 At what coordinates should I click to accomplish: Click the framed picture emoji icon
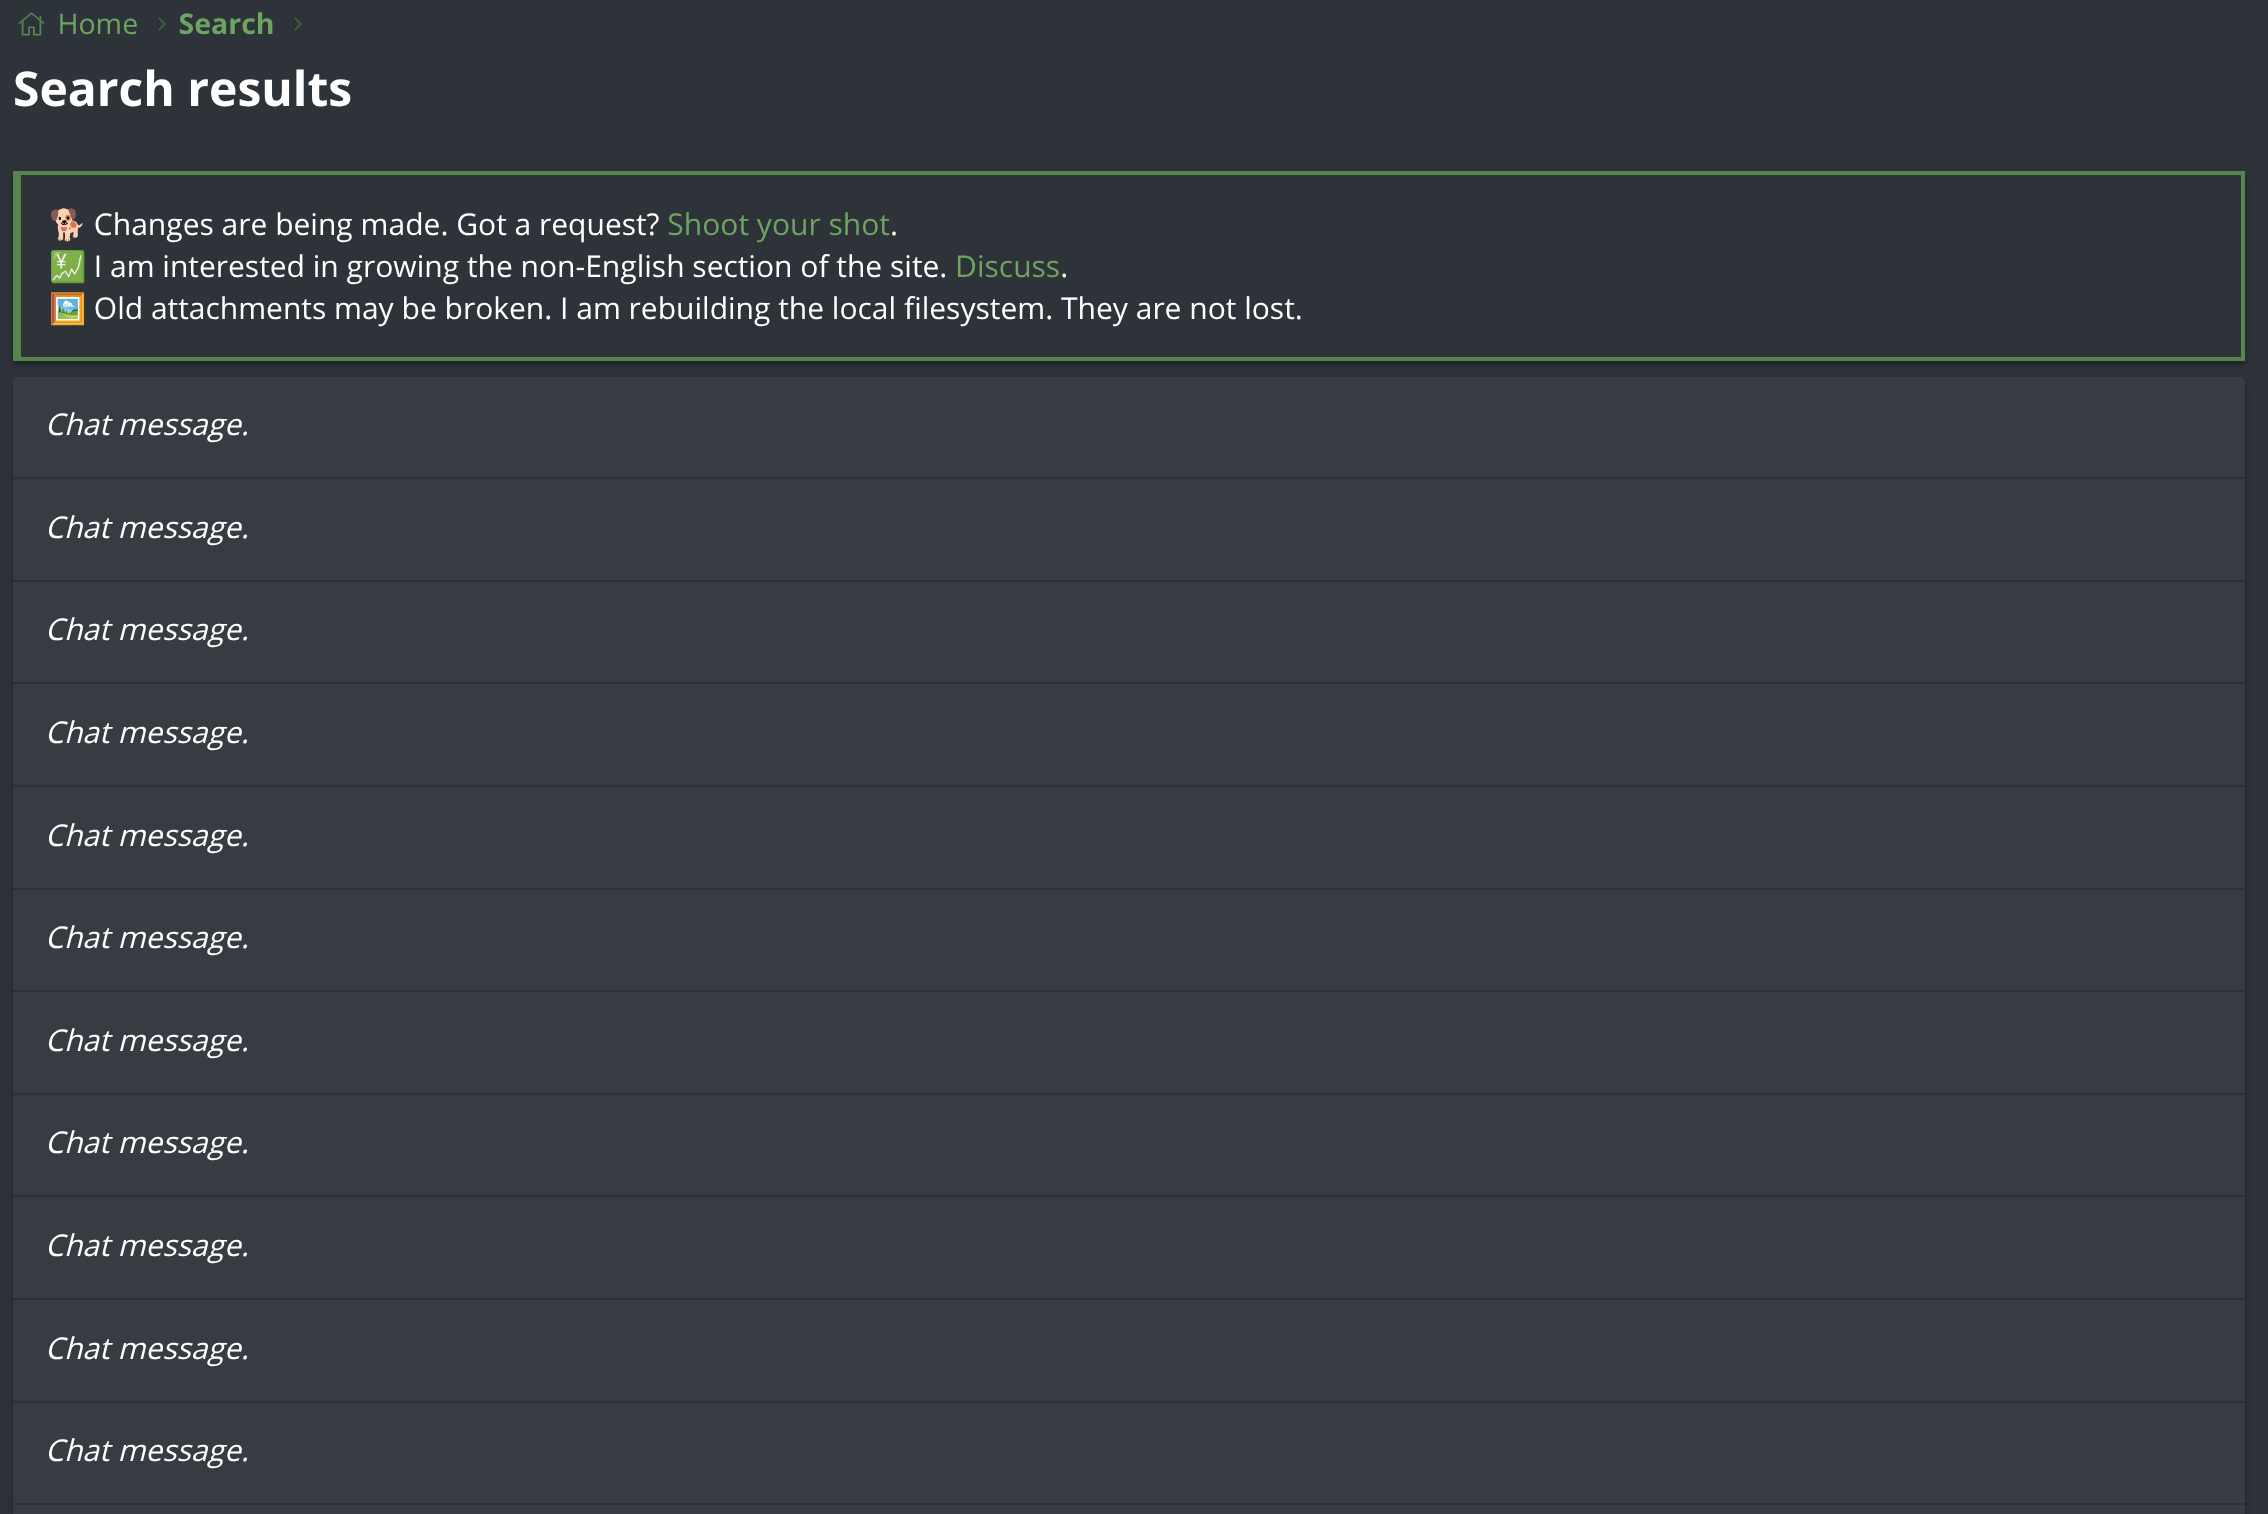pyautogui.click(x=67, y=308)
